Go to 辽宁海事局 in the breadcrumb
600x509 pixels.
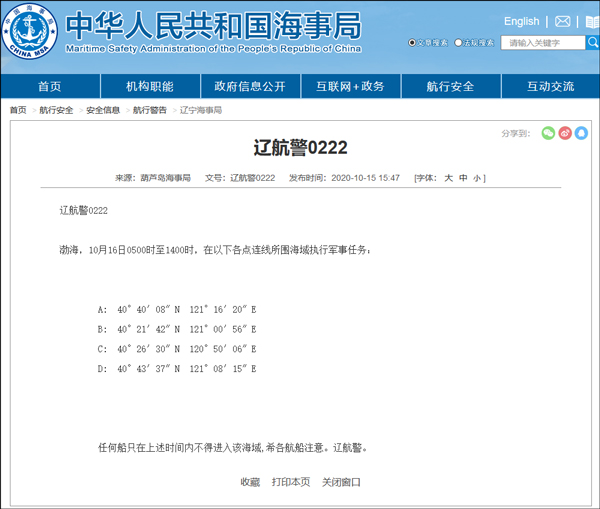click(201, 110)
